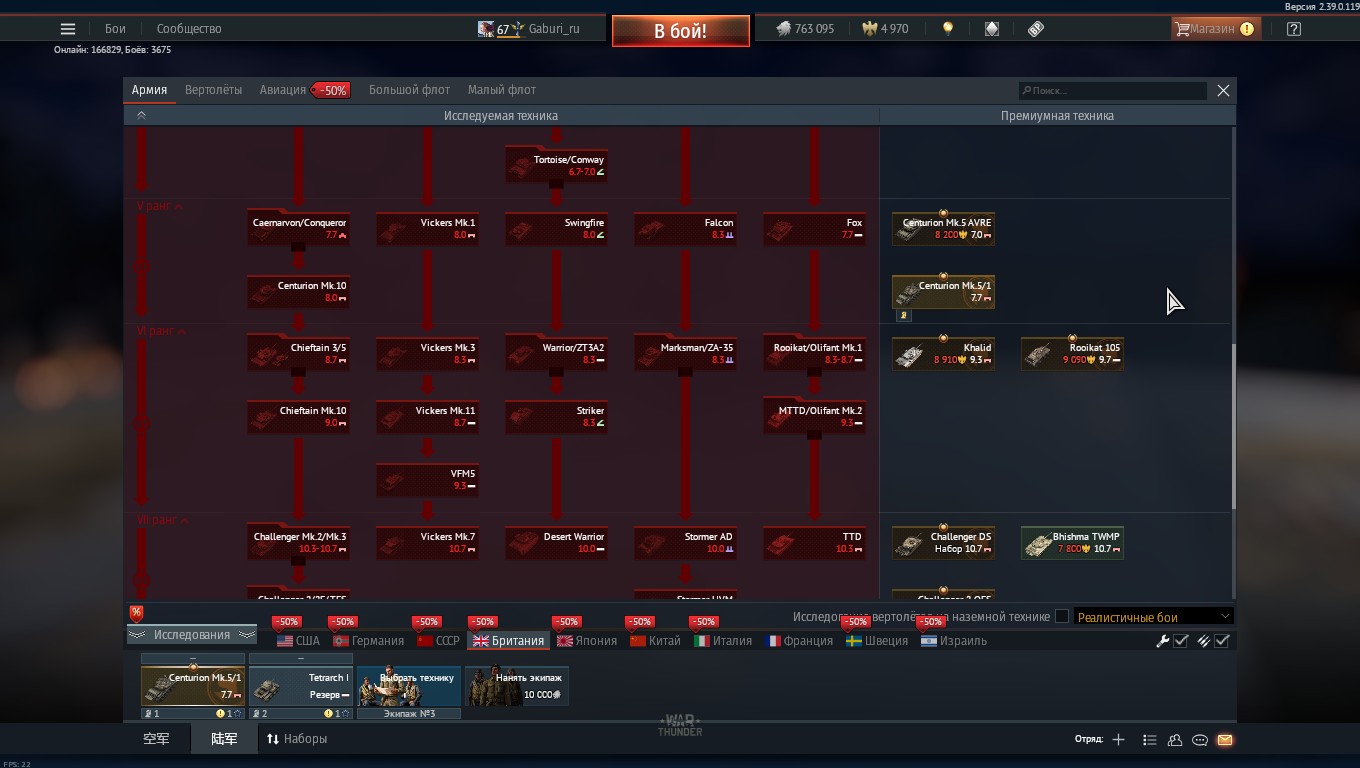This screenshot has width=1360, height=768.
Task: Select the США nation tab
Action: [298, 641]
